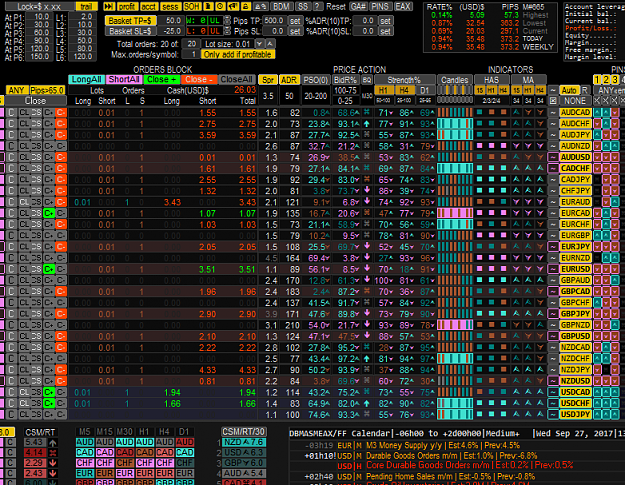Toggle the HAS 15 timeframe button

point(480,90)
